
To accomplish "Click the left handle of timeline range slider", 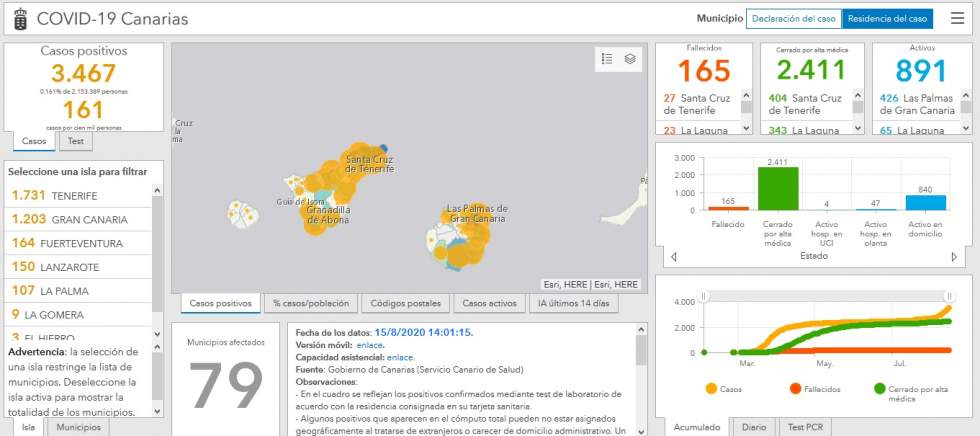I will point(703,296).
